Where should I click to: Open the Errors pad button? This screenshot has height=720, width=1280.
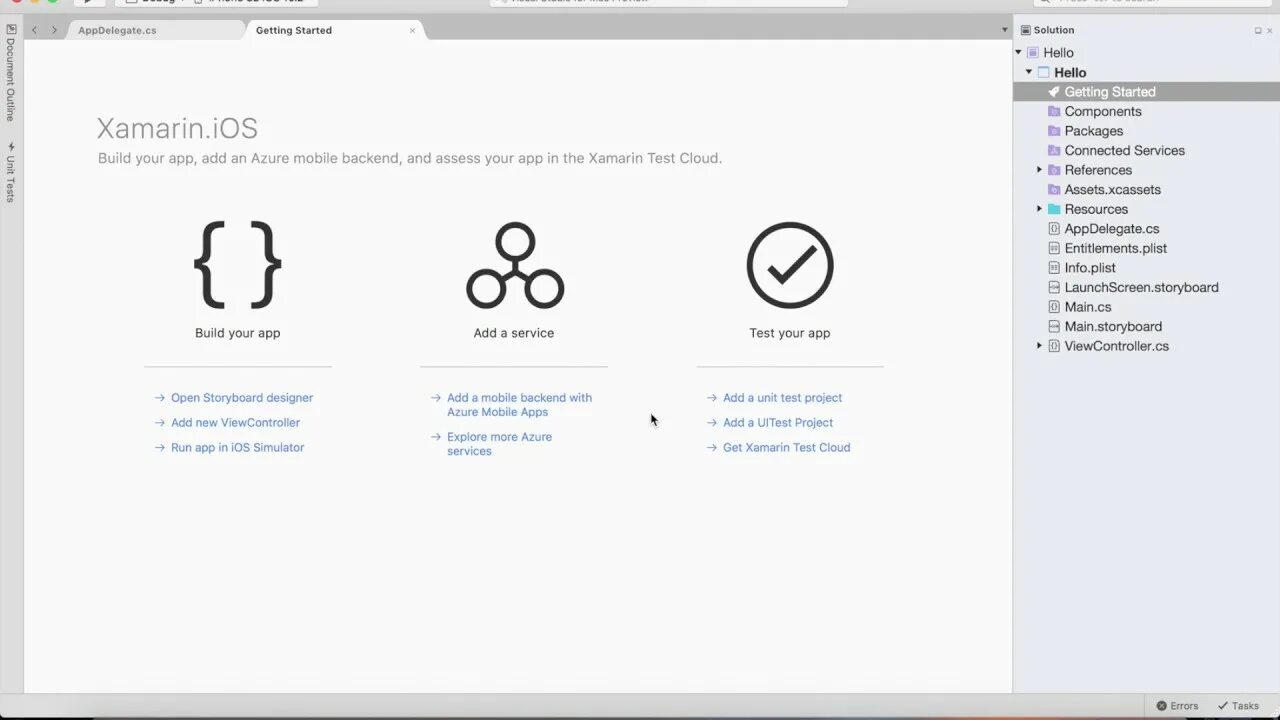1177,706
